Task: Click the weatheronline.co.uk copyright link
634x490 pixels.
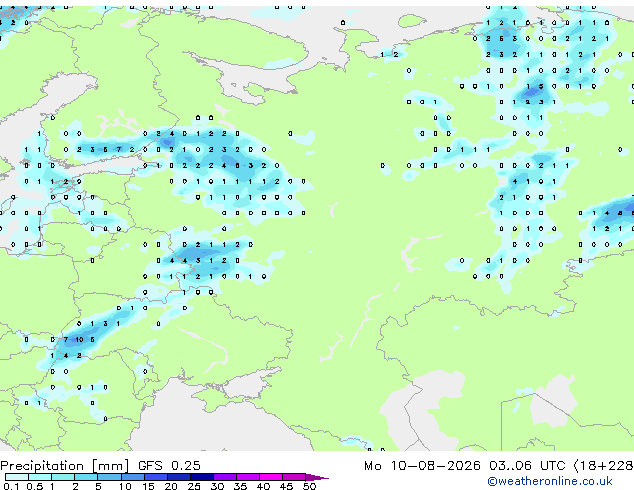Action: 549,481
